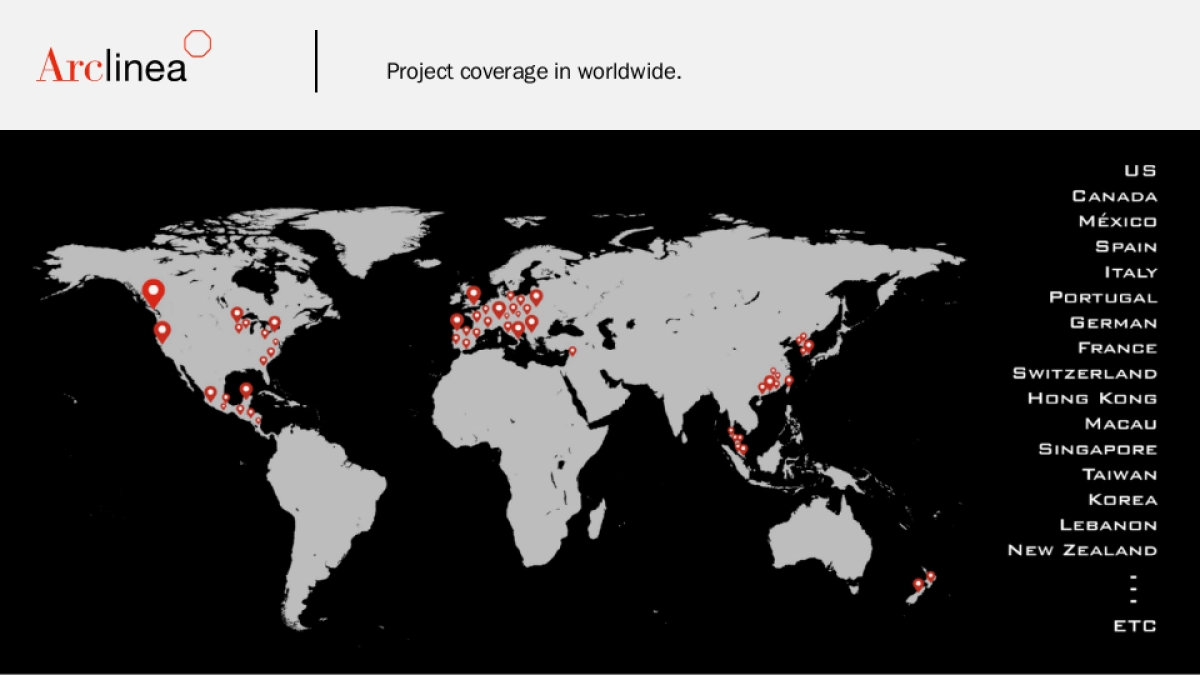Select the map pin on Lebanon
Image resolution: width=1200 pixels, height=675 pixels.
572,350
